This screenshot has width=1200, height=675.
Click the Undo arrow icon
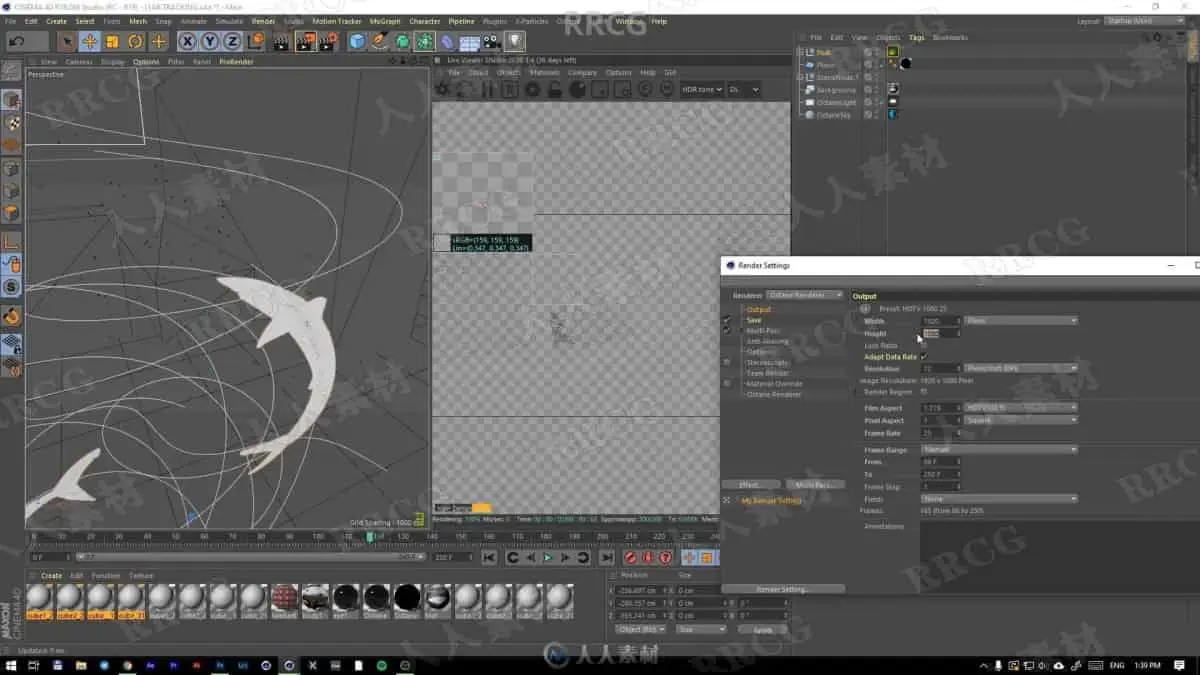(x=16, y=41)
